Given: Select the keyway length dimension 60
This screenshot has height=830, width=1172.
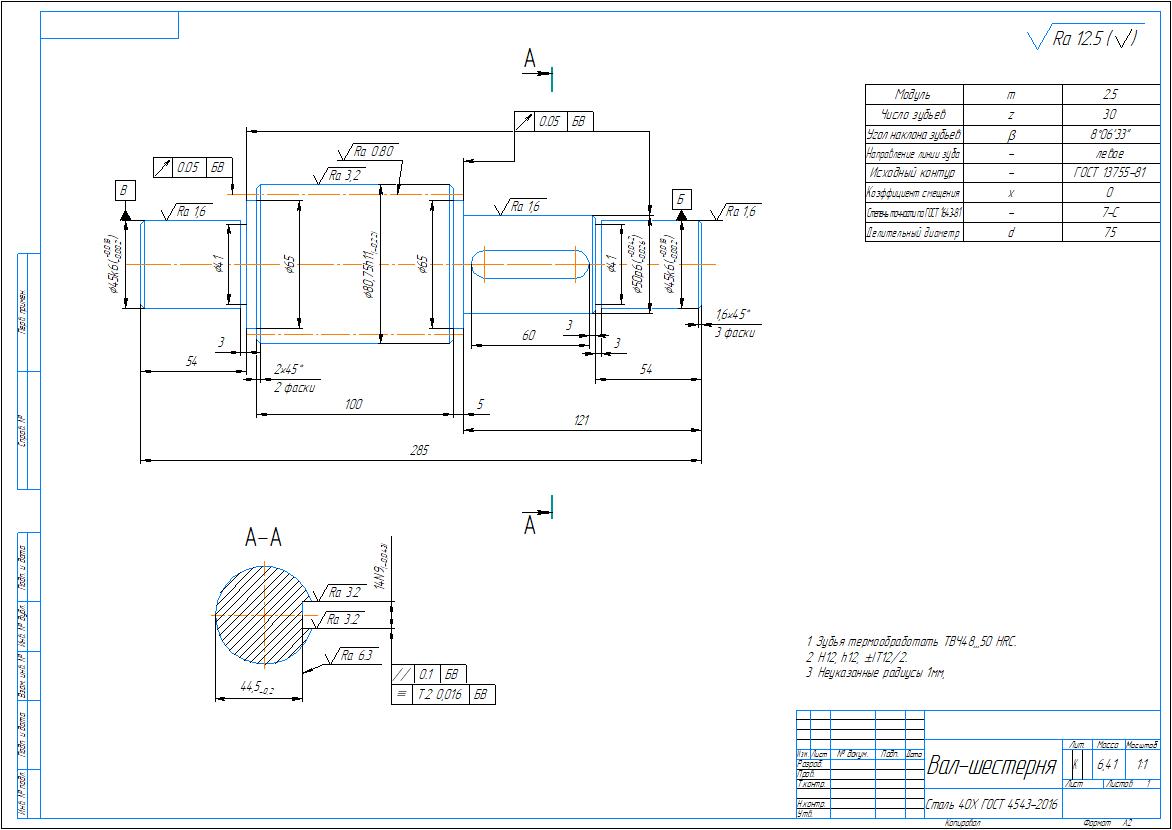Looking at the screenshot, I should (528, 336).
